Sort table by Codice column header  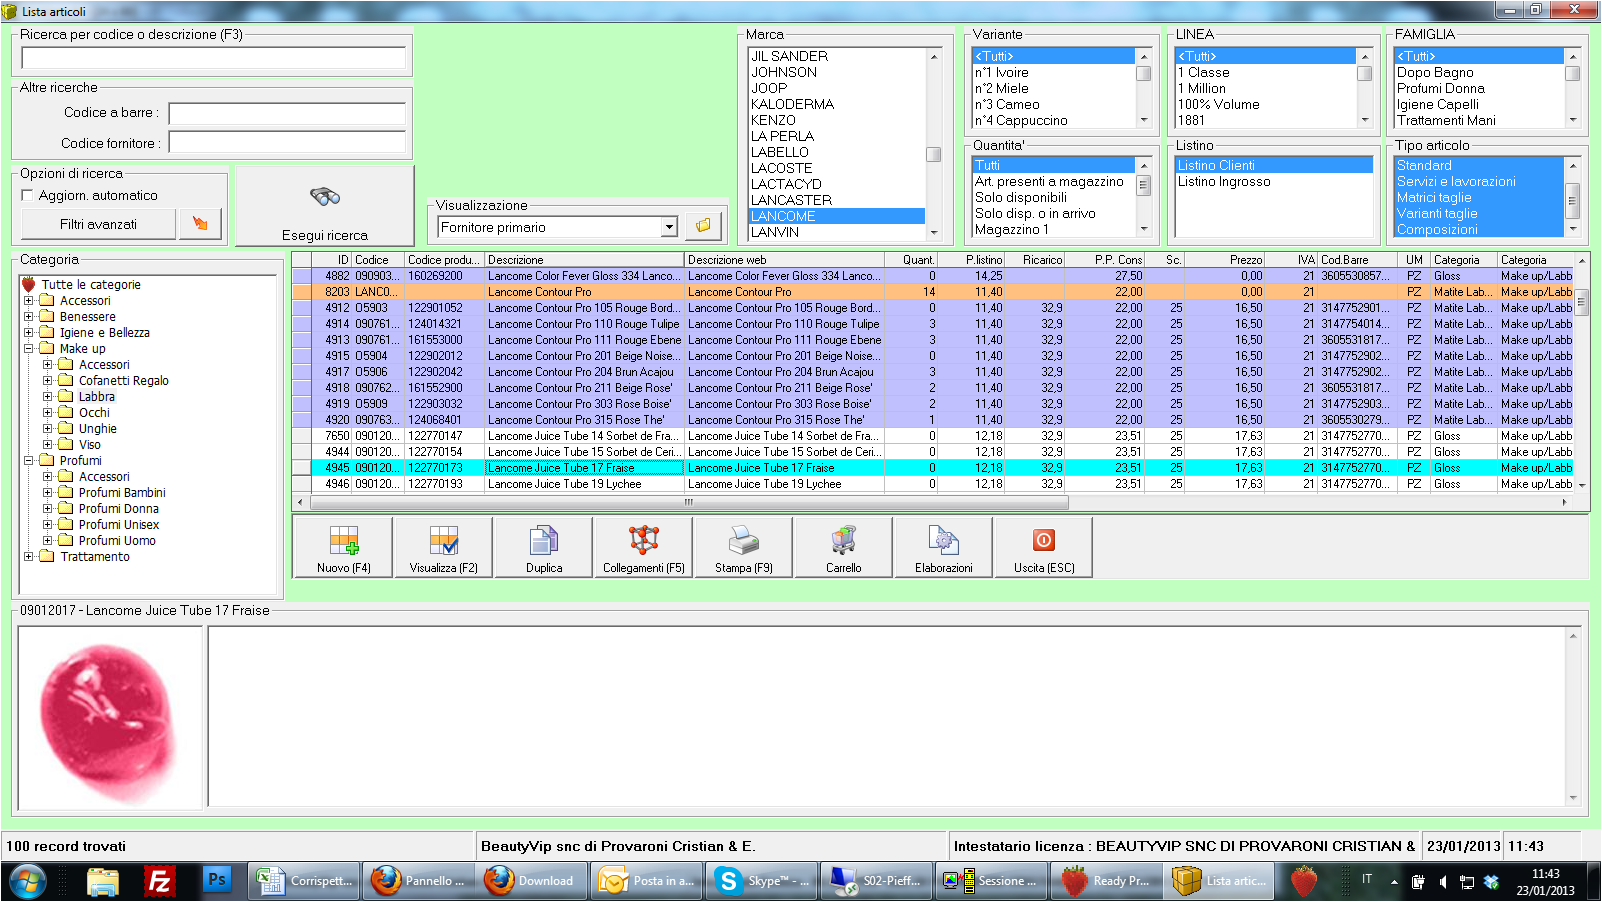click(379, 259)
